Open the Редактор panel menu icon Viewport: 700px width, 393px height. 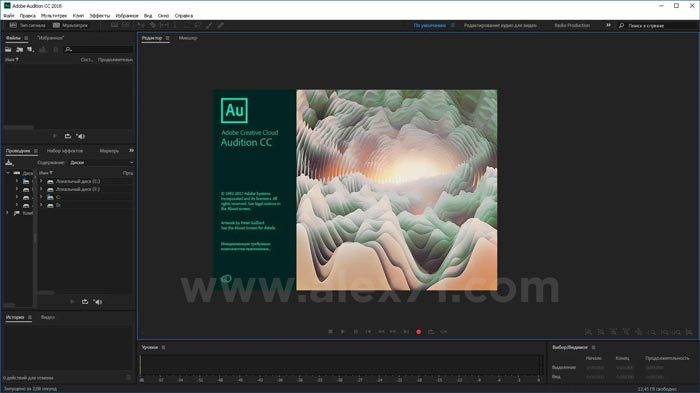pos(167,38)
